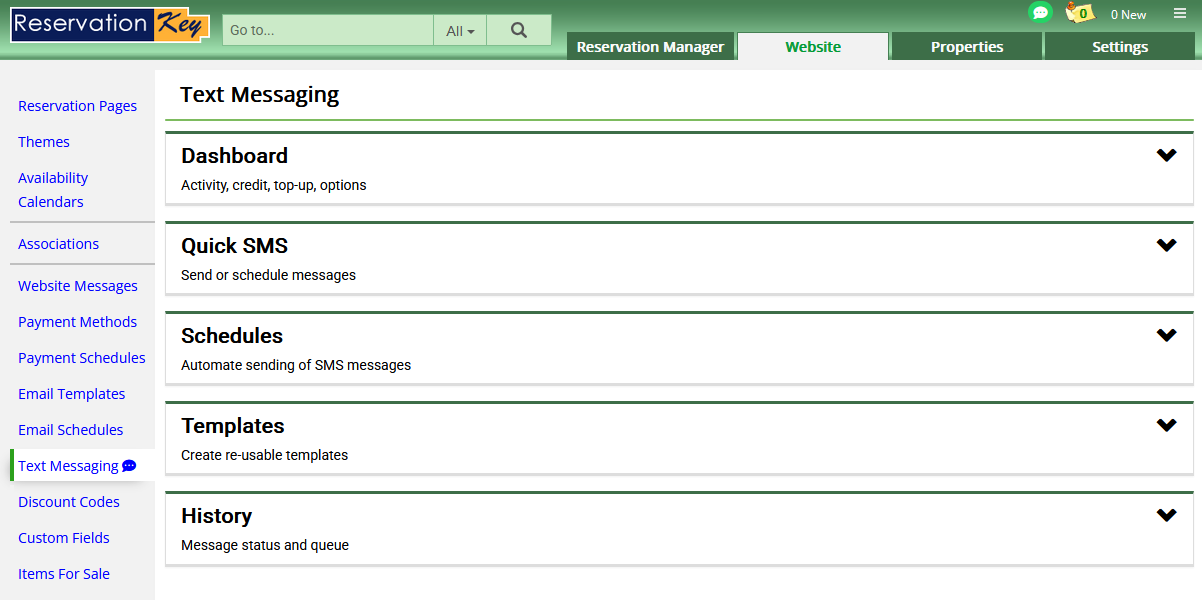
Task: Open the Settings tab
Action: tap(1119, 47)
